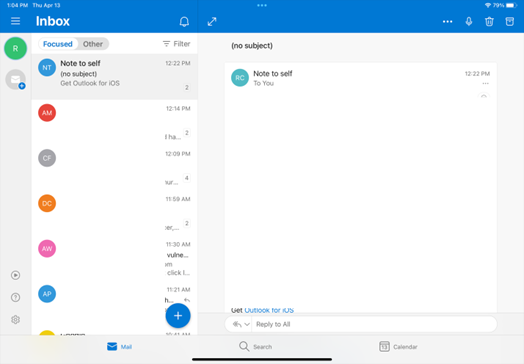This screenshot has height=364, width=524.
Task: Open the play icon in sidebar
Action: point(15,275)
